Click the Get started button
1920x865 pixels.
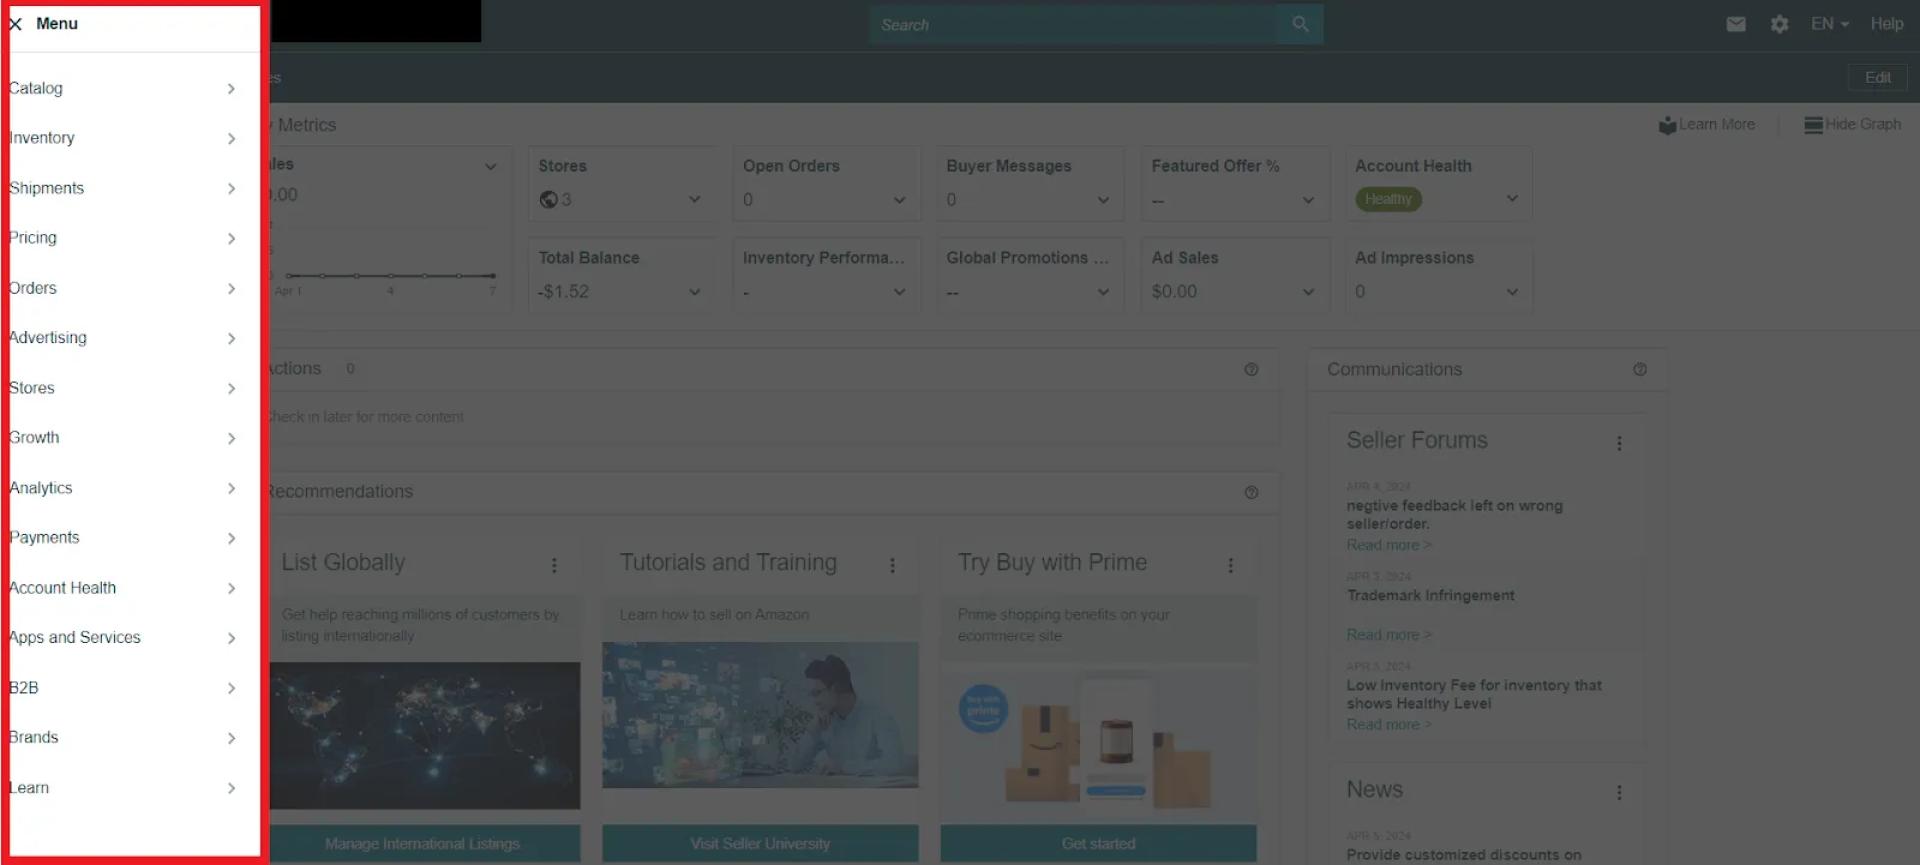click(x=1098, y=844)
